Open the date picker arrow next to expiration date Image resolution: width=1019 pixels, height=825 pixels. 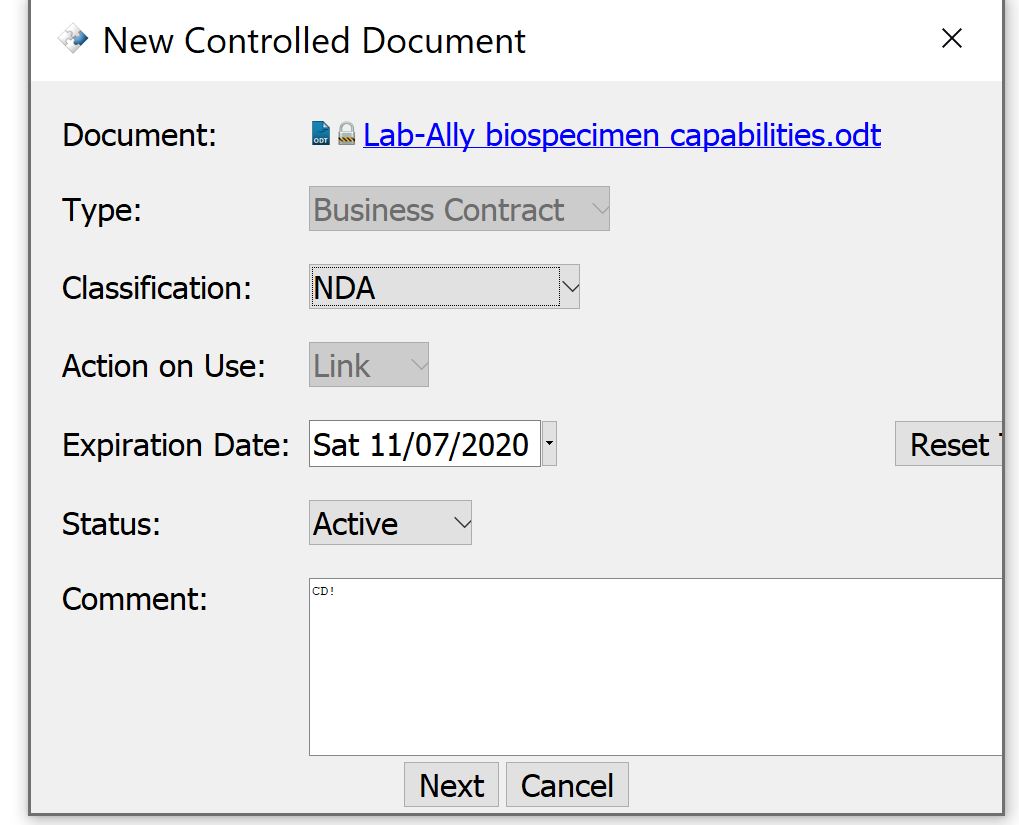549,444
